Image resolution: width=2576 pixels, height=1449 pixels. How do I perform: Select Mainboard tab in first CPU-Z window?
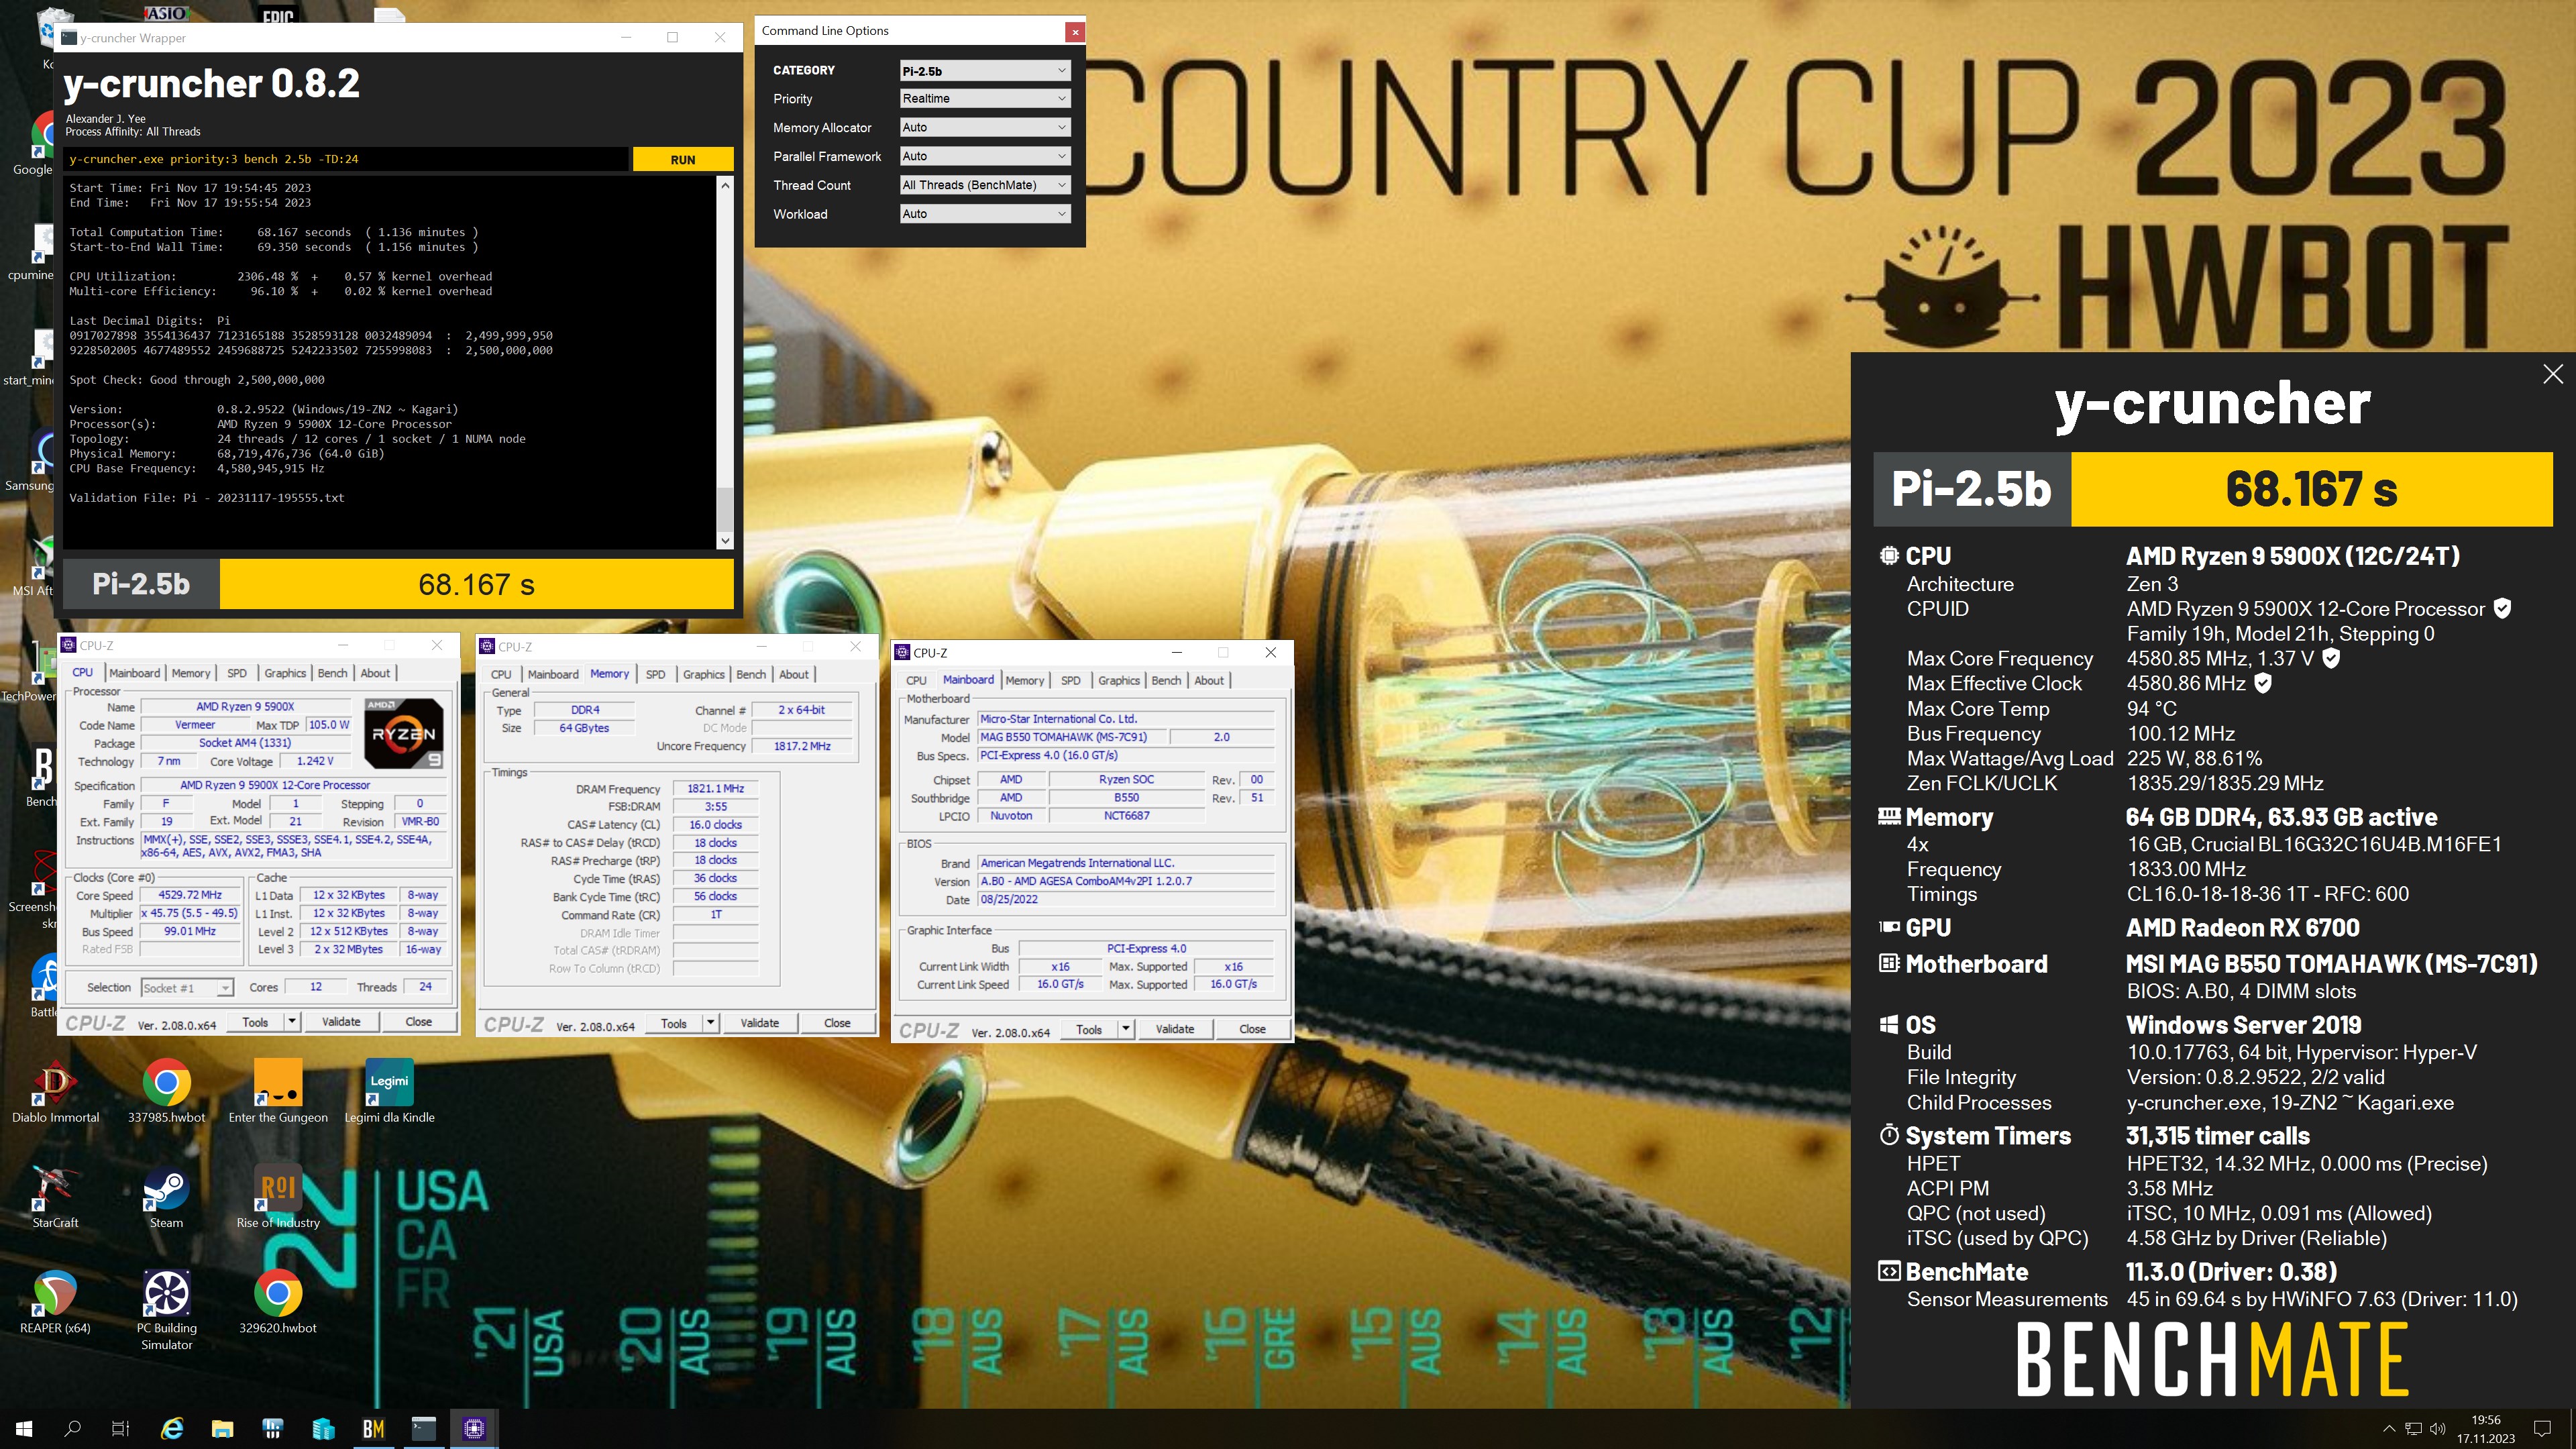coord(134,673)
